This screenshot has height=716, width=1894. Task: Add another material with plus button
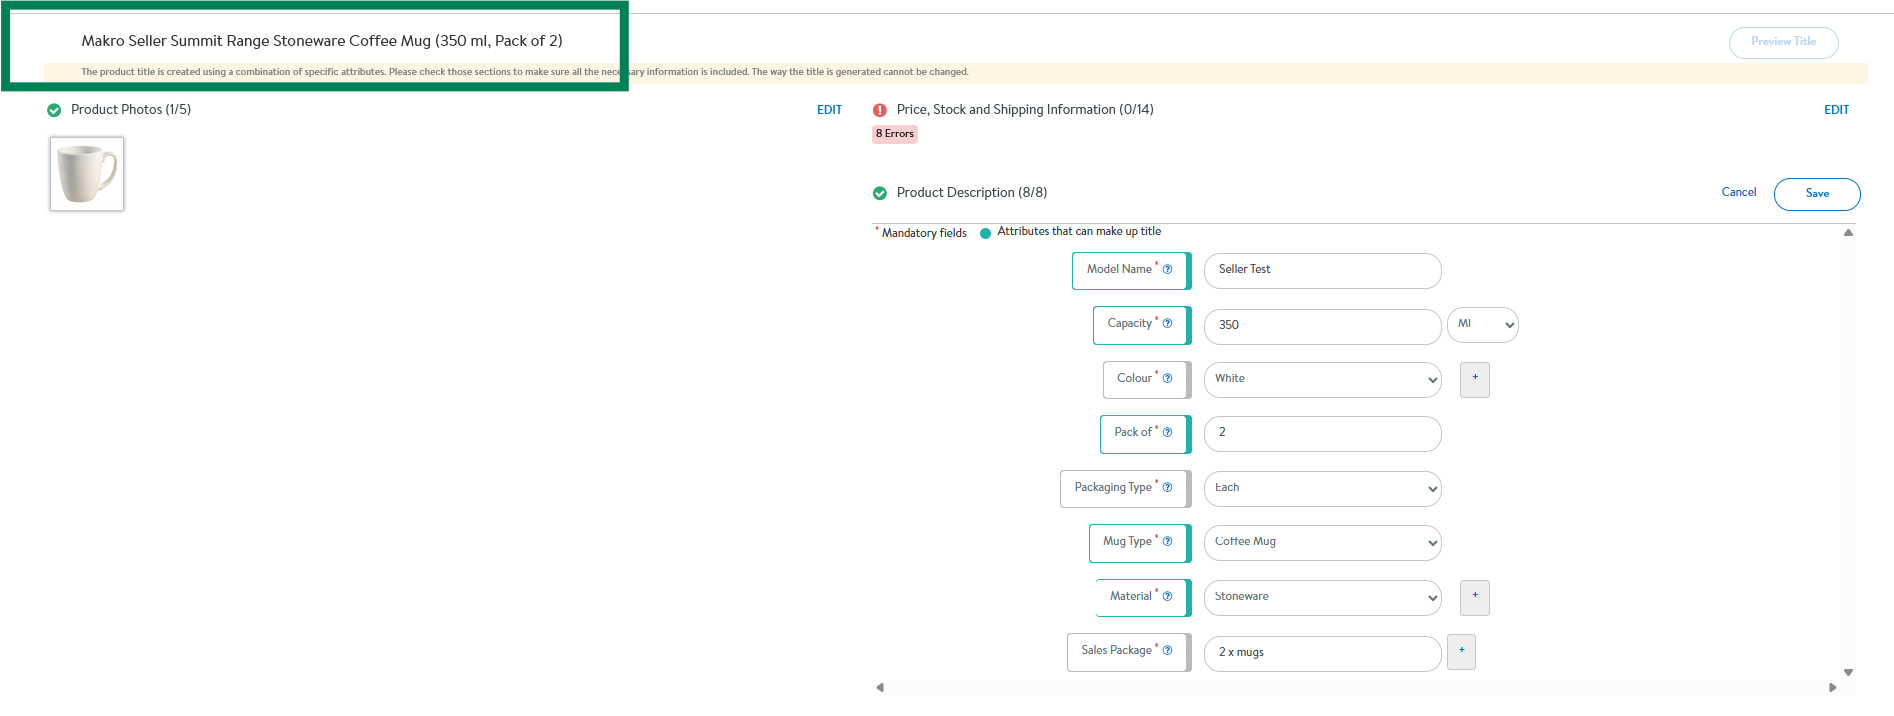[x=1474, y=597]
